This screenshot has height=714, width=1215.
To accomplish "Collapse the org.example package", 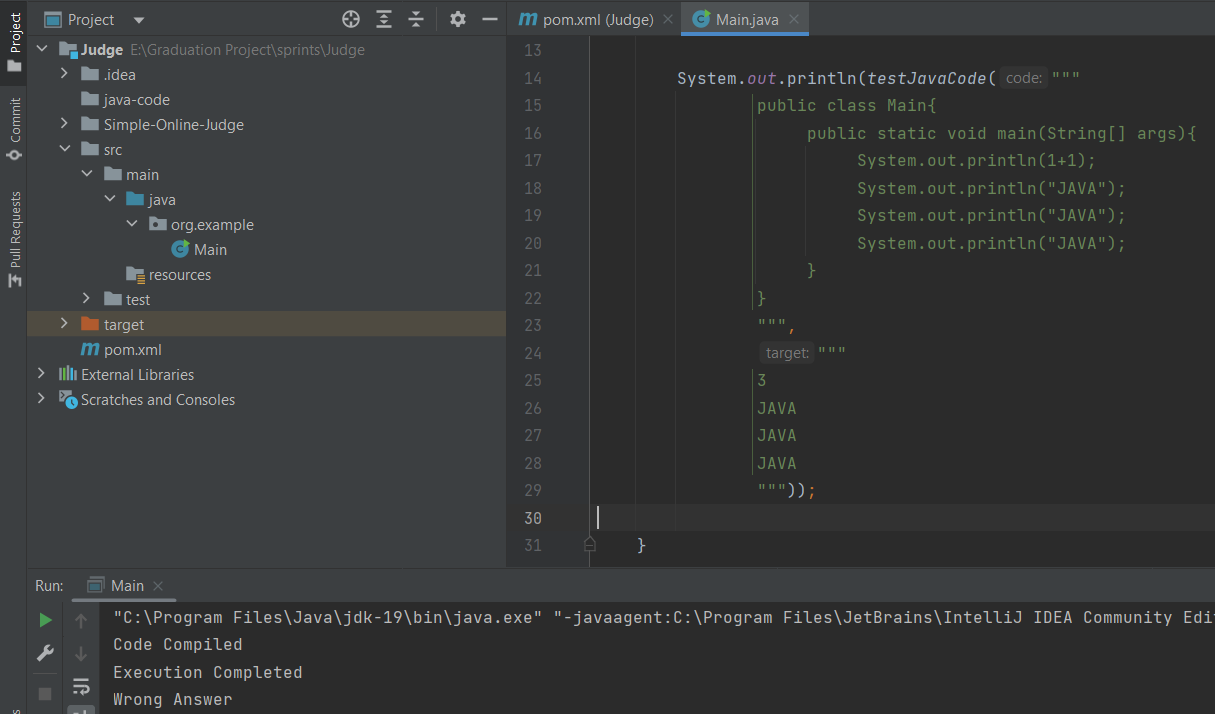I will click(x=132, y=224).
